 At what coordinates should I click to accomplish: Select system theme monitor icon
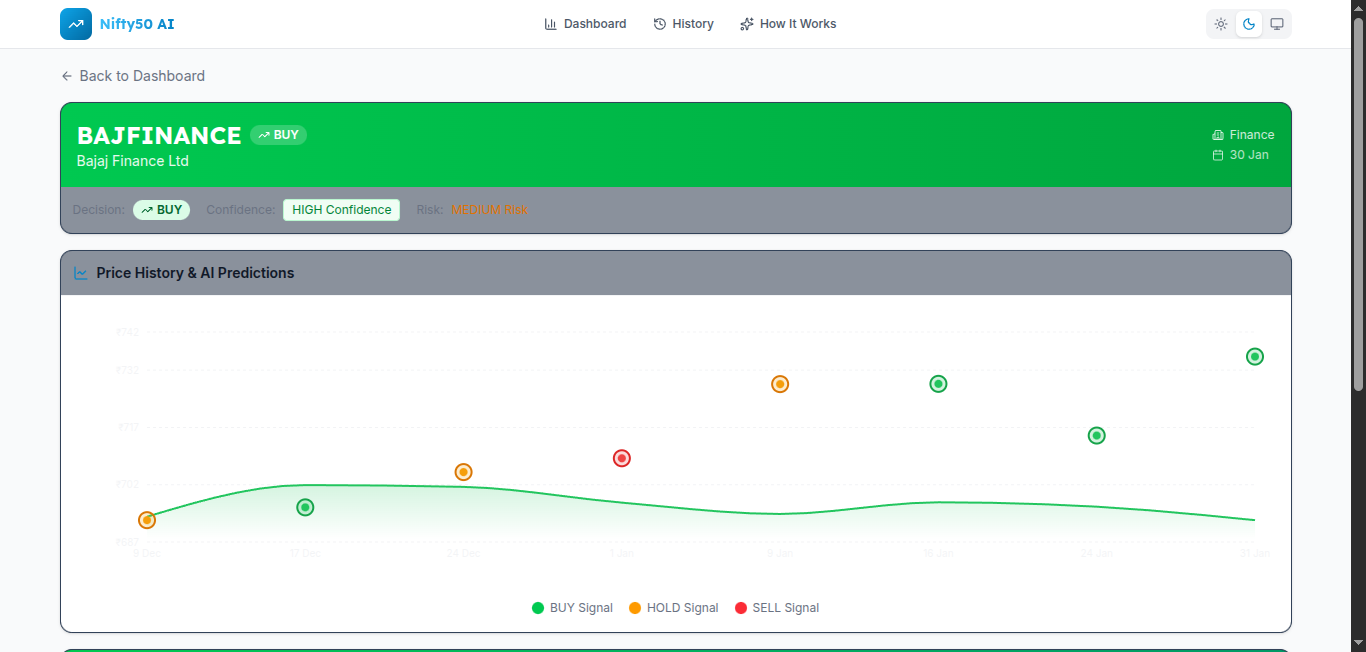1277,24
